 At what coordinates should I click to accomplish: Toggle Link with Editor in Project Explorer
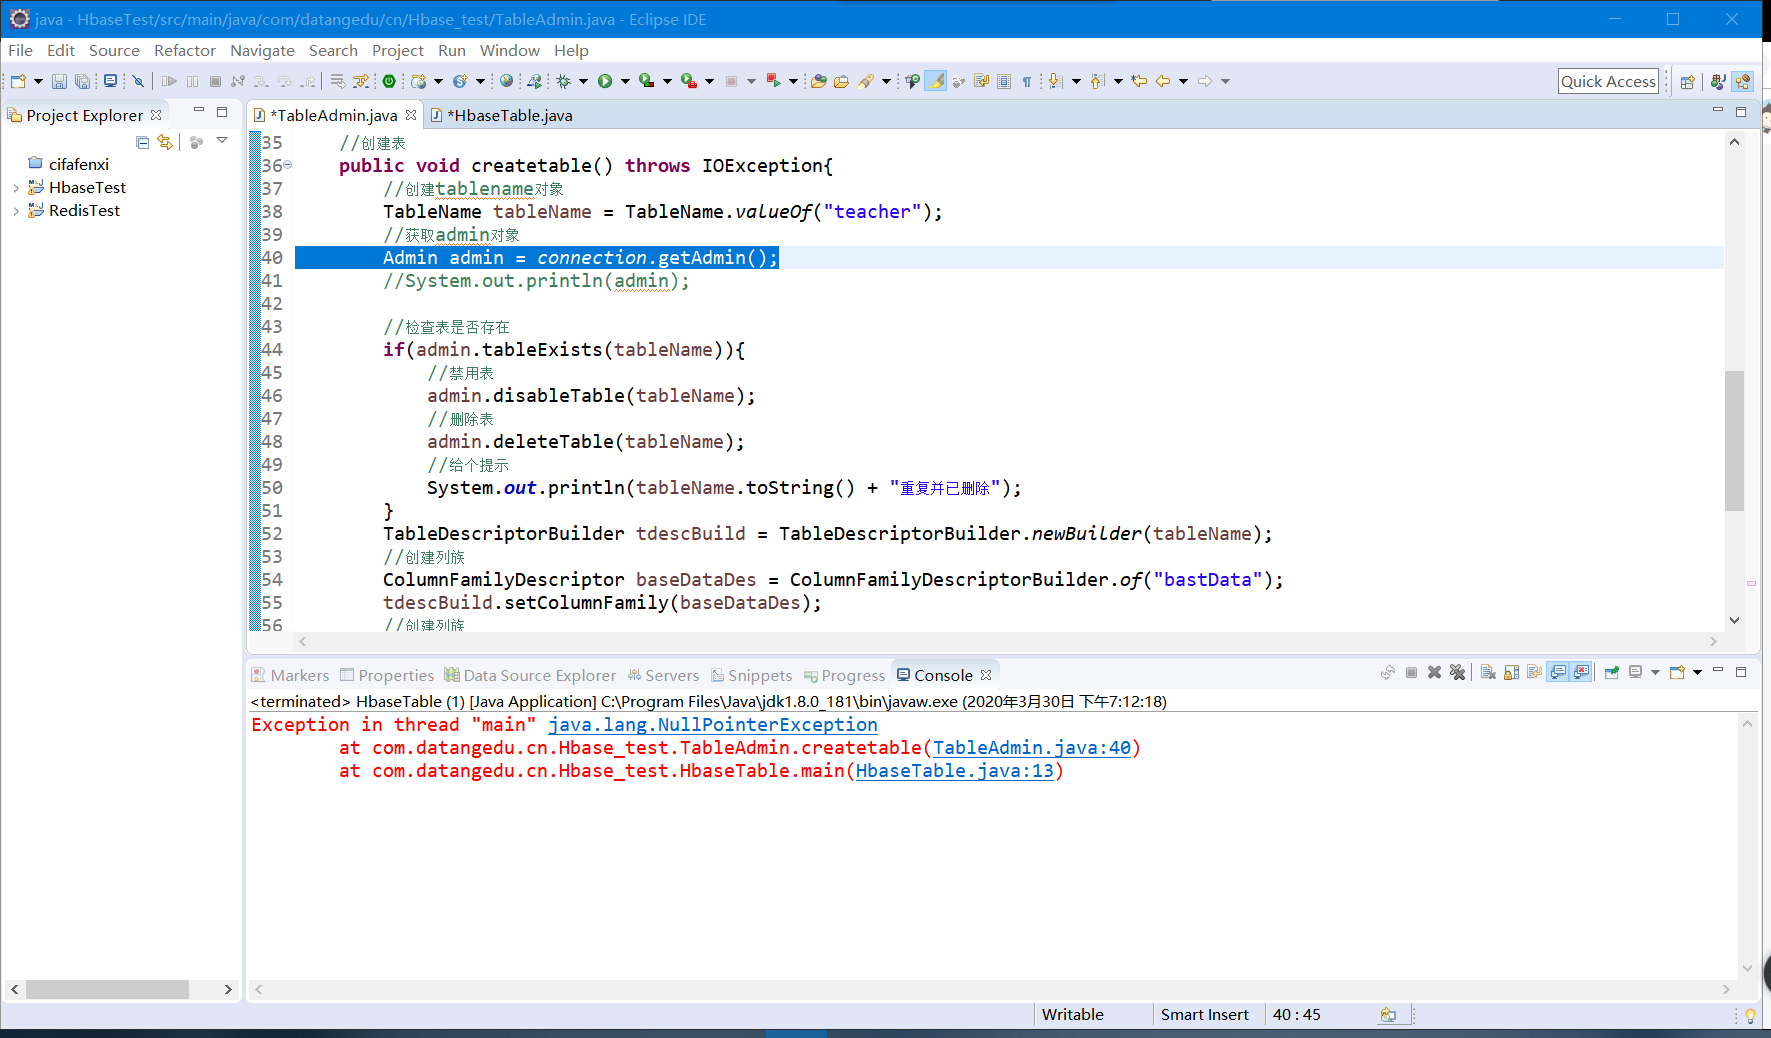[165, 142]
